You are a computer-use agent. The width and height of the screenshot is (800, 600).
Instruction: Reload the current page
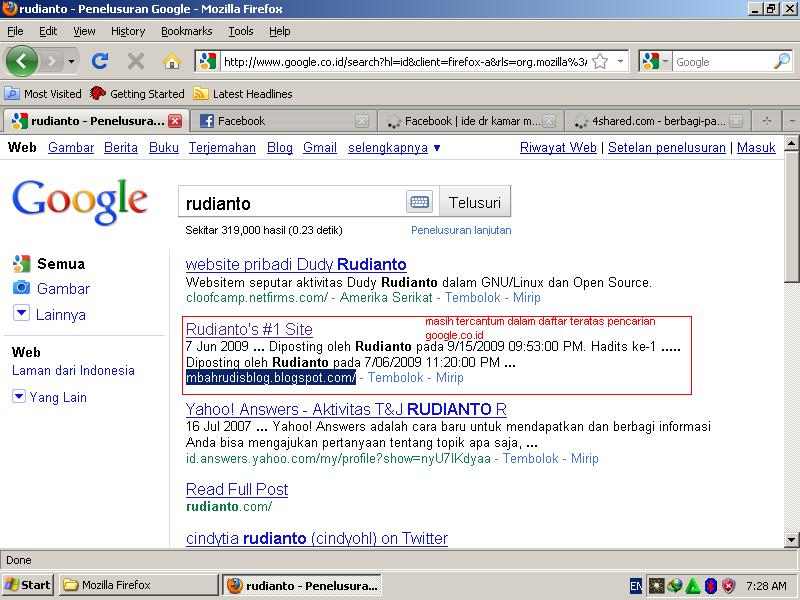100,61
